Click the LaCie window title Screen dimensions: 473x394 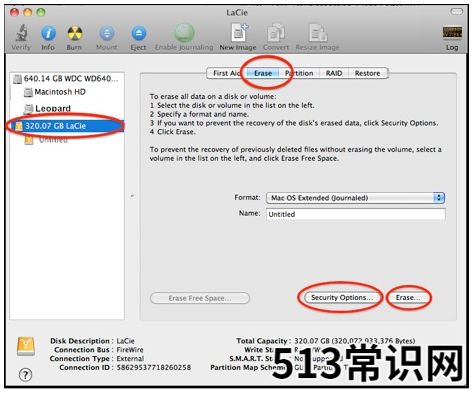(x=237, y=13)
